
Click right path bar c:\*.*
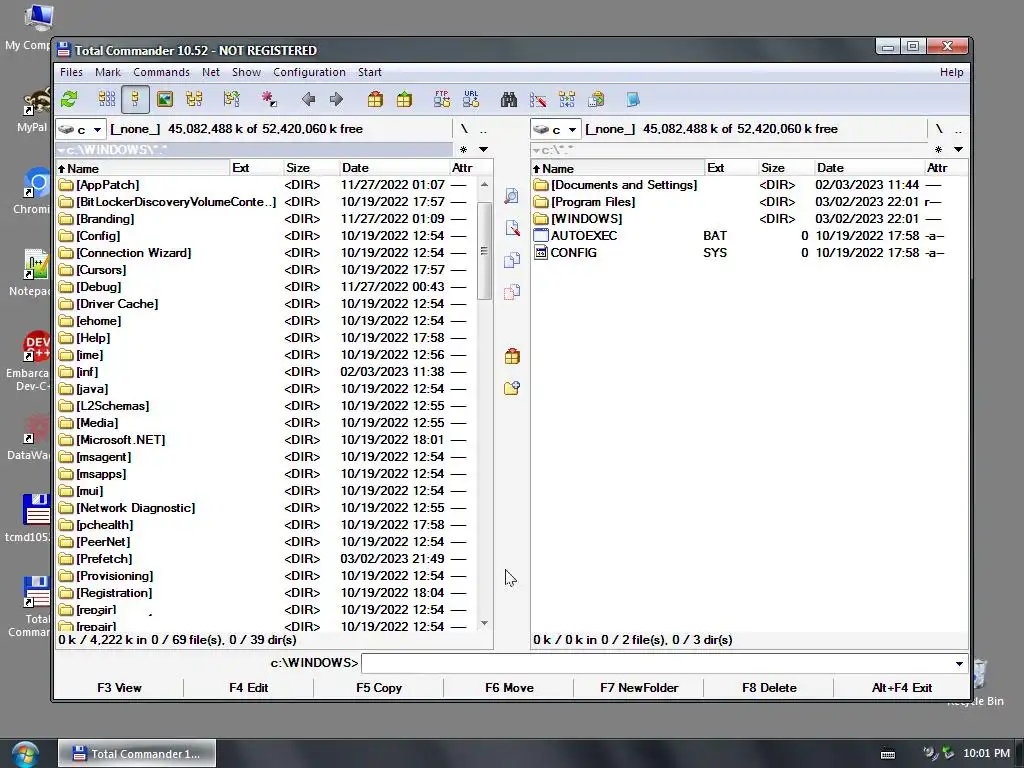pos(728,150)
